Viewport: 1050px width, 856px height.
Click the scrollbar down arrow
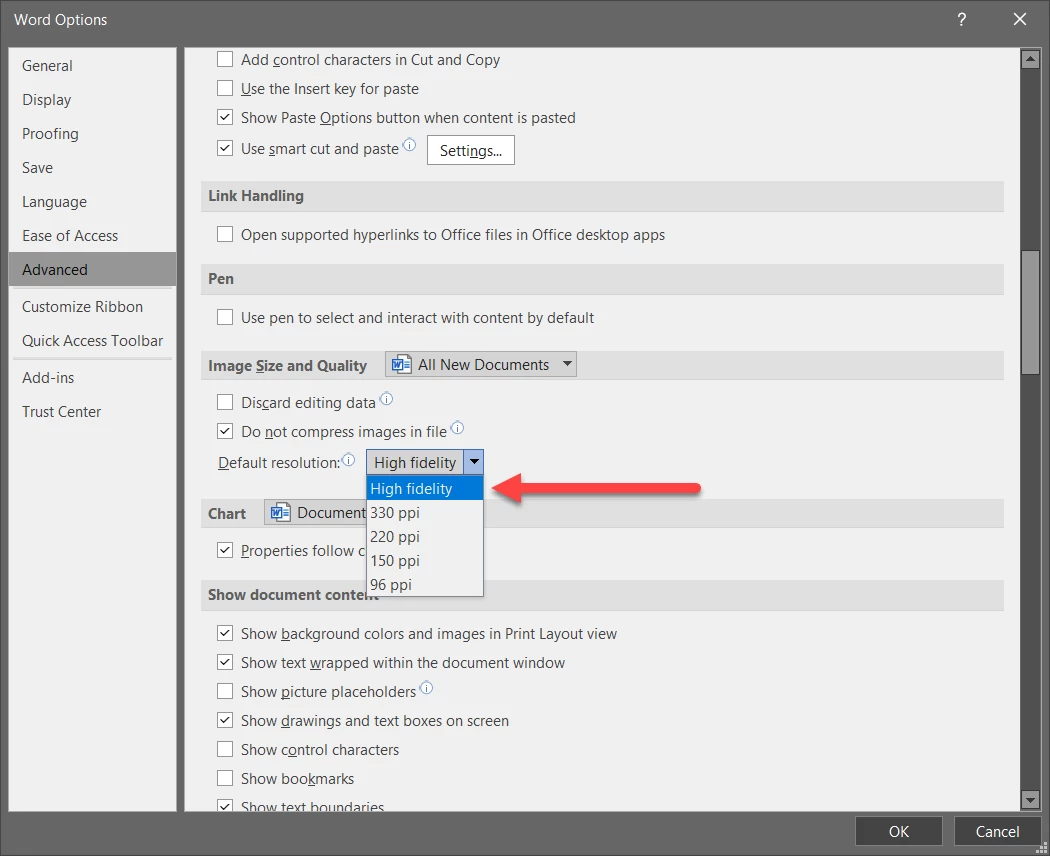1030,799
